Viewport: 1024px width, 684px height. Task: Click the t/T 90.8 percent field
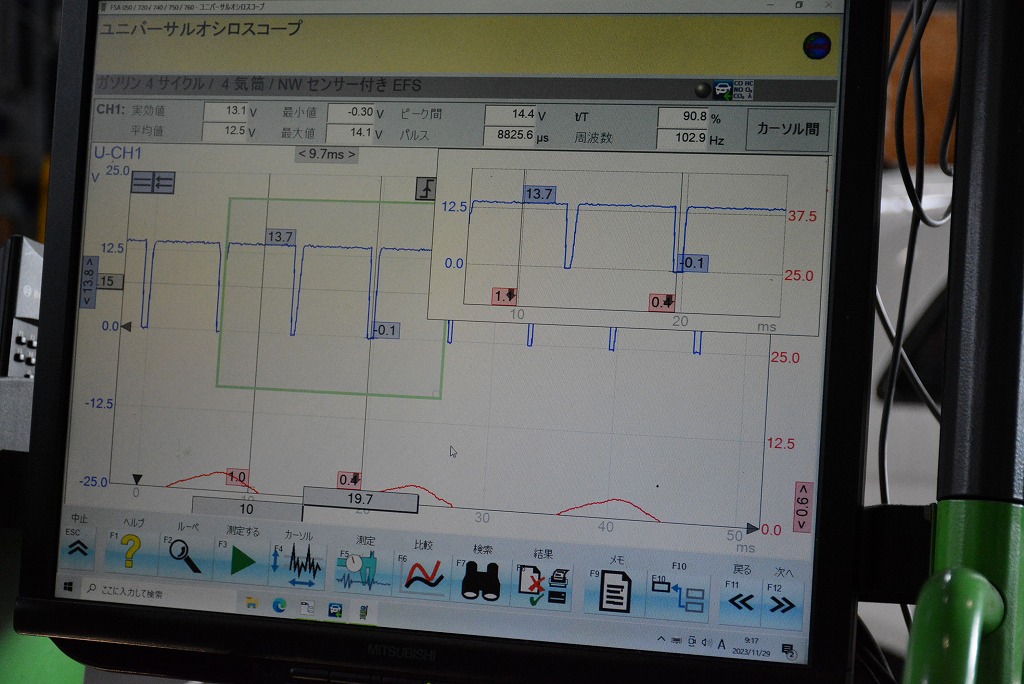coord(683,117)
